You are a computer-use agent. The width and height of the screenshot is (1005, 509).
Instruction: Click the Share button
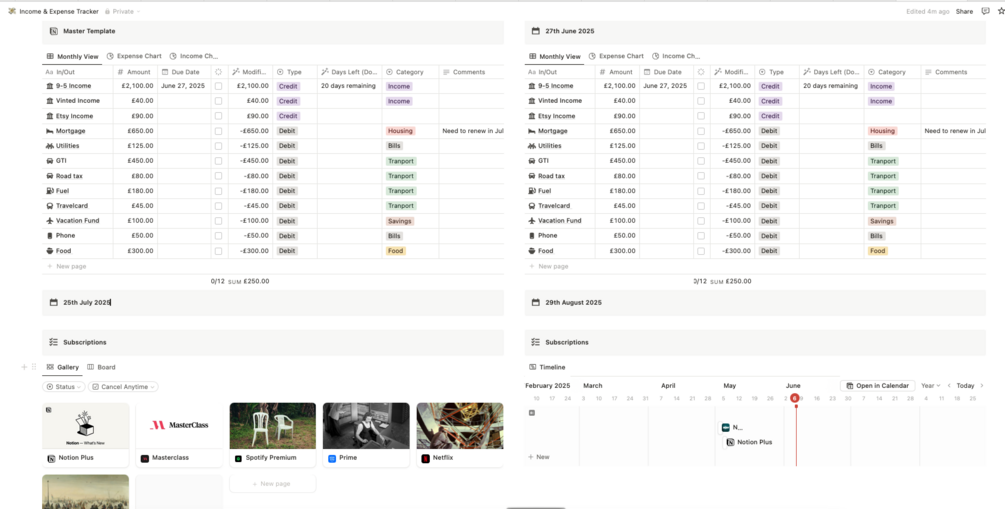[x=964, y=12]
